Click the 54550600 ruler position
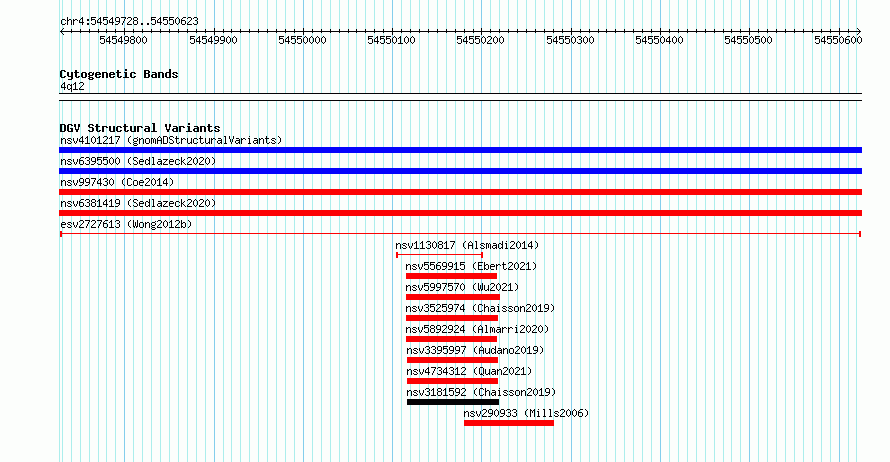This screenshot has height=462, width=890. tap(838, 40)
